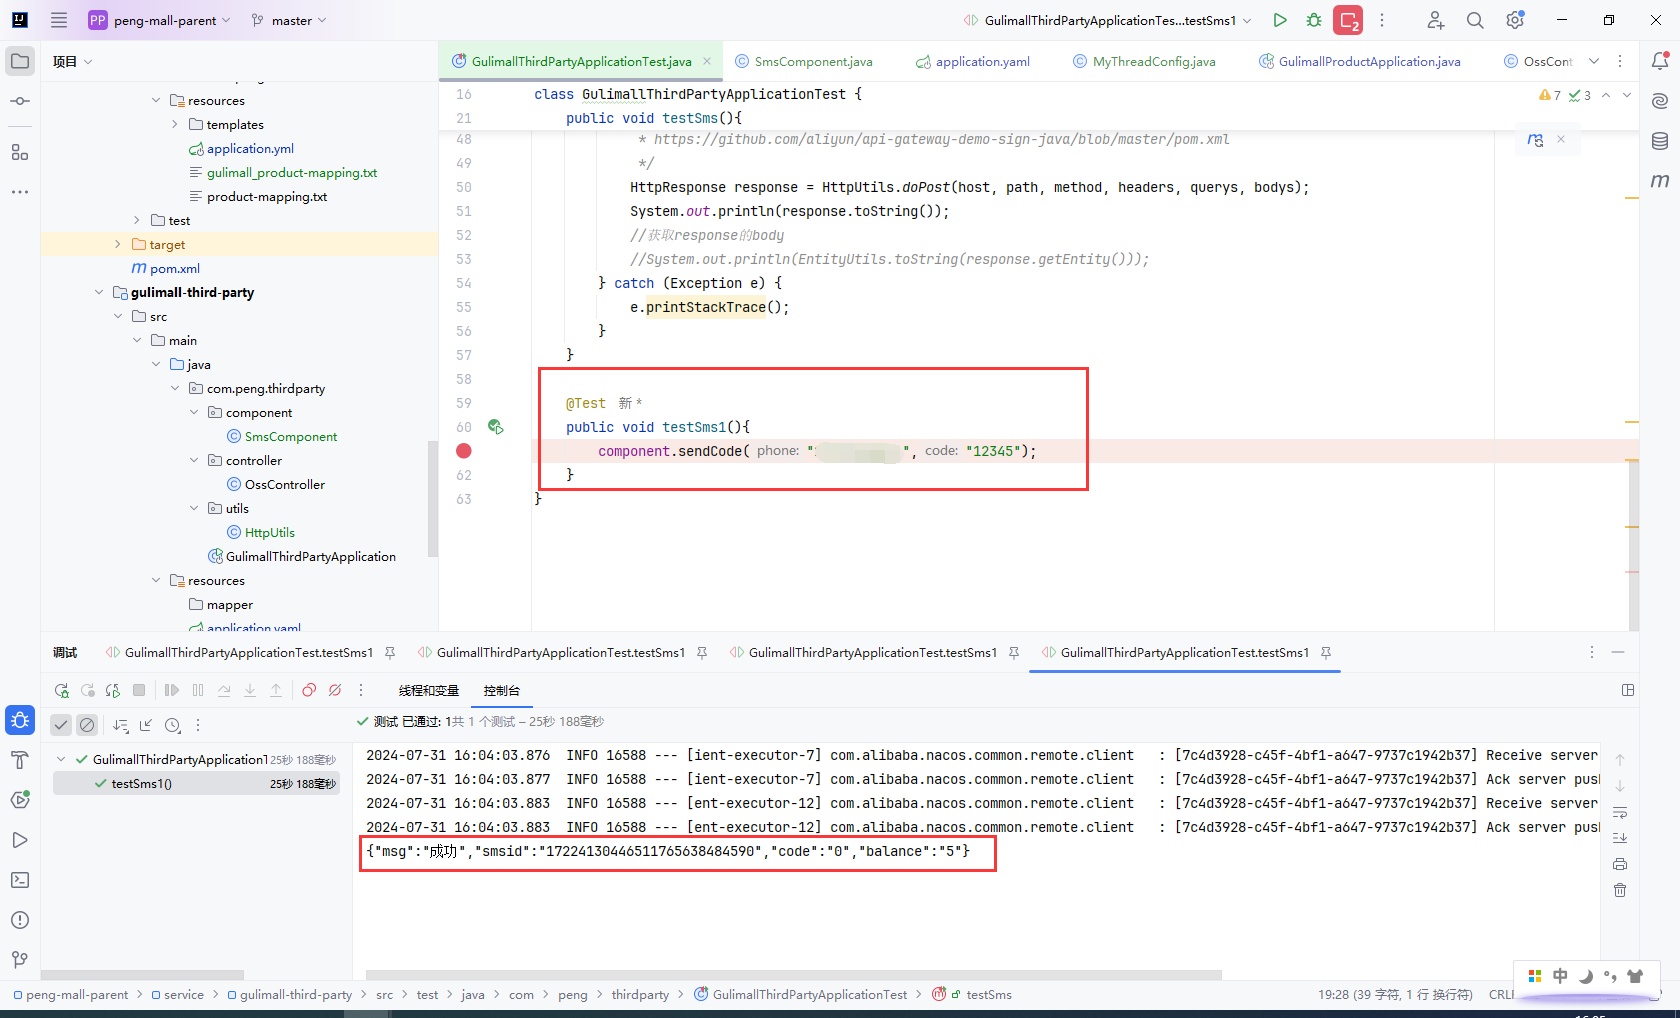Print console output with printer icon
The width and height of the screenshot is (1680, 1018).
click(x=1620, y=864)
